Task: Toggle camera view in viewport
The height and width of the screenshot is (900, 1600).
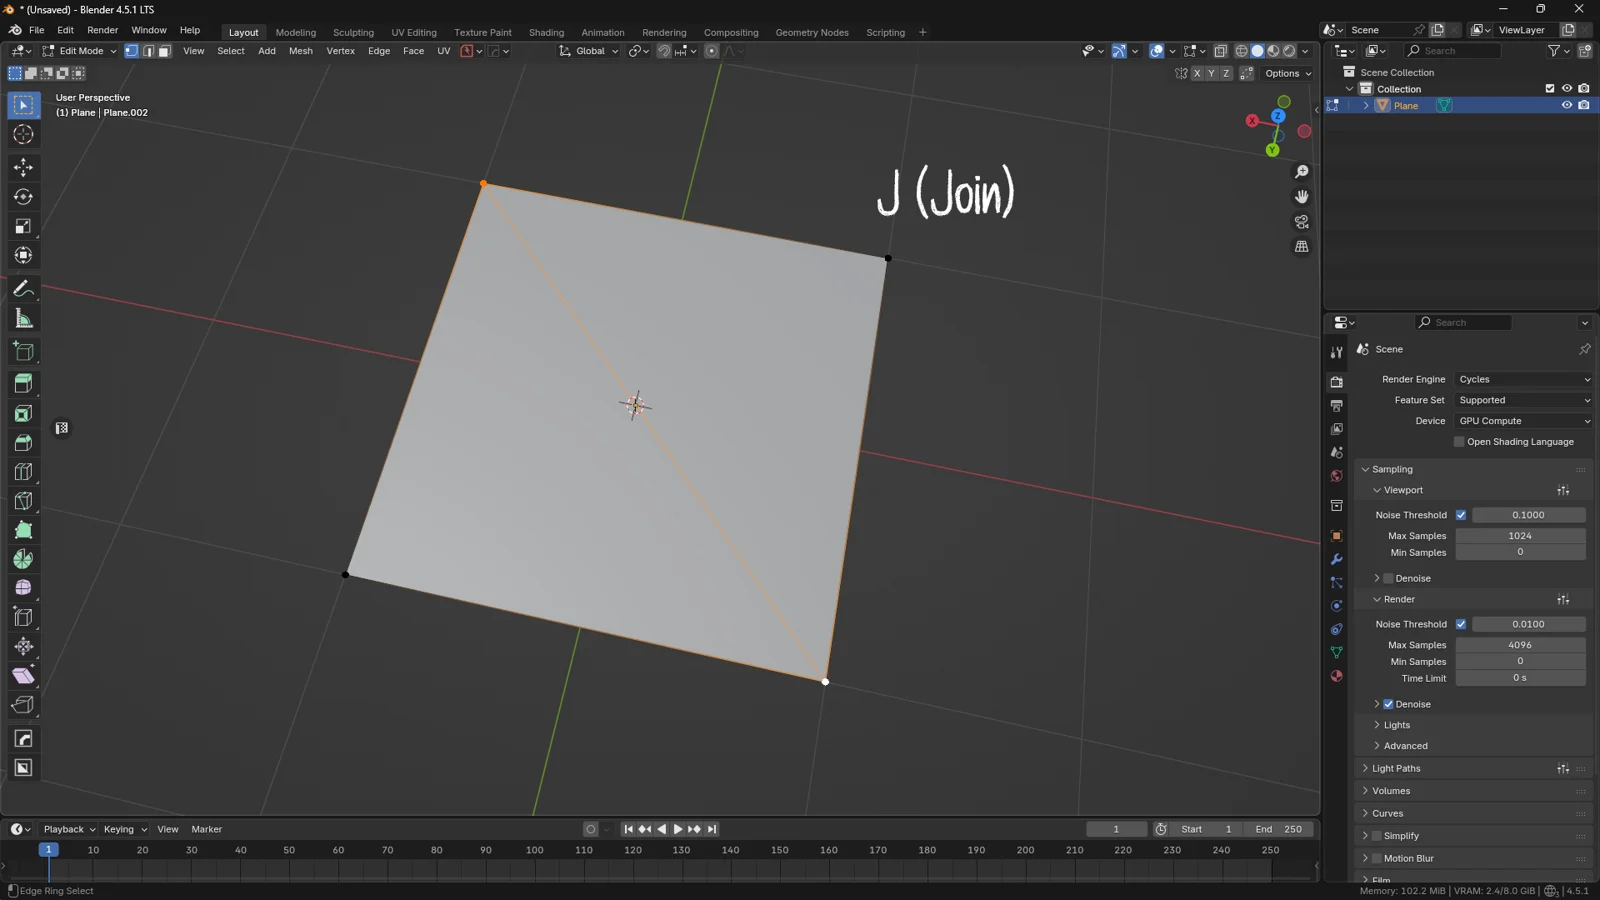Action: point(1301,222)
